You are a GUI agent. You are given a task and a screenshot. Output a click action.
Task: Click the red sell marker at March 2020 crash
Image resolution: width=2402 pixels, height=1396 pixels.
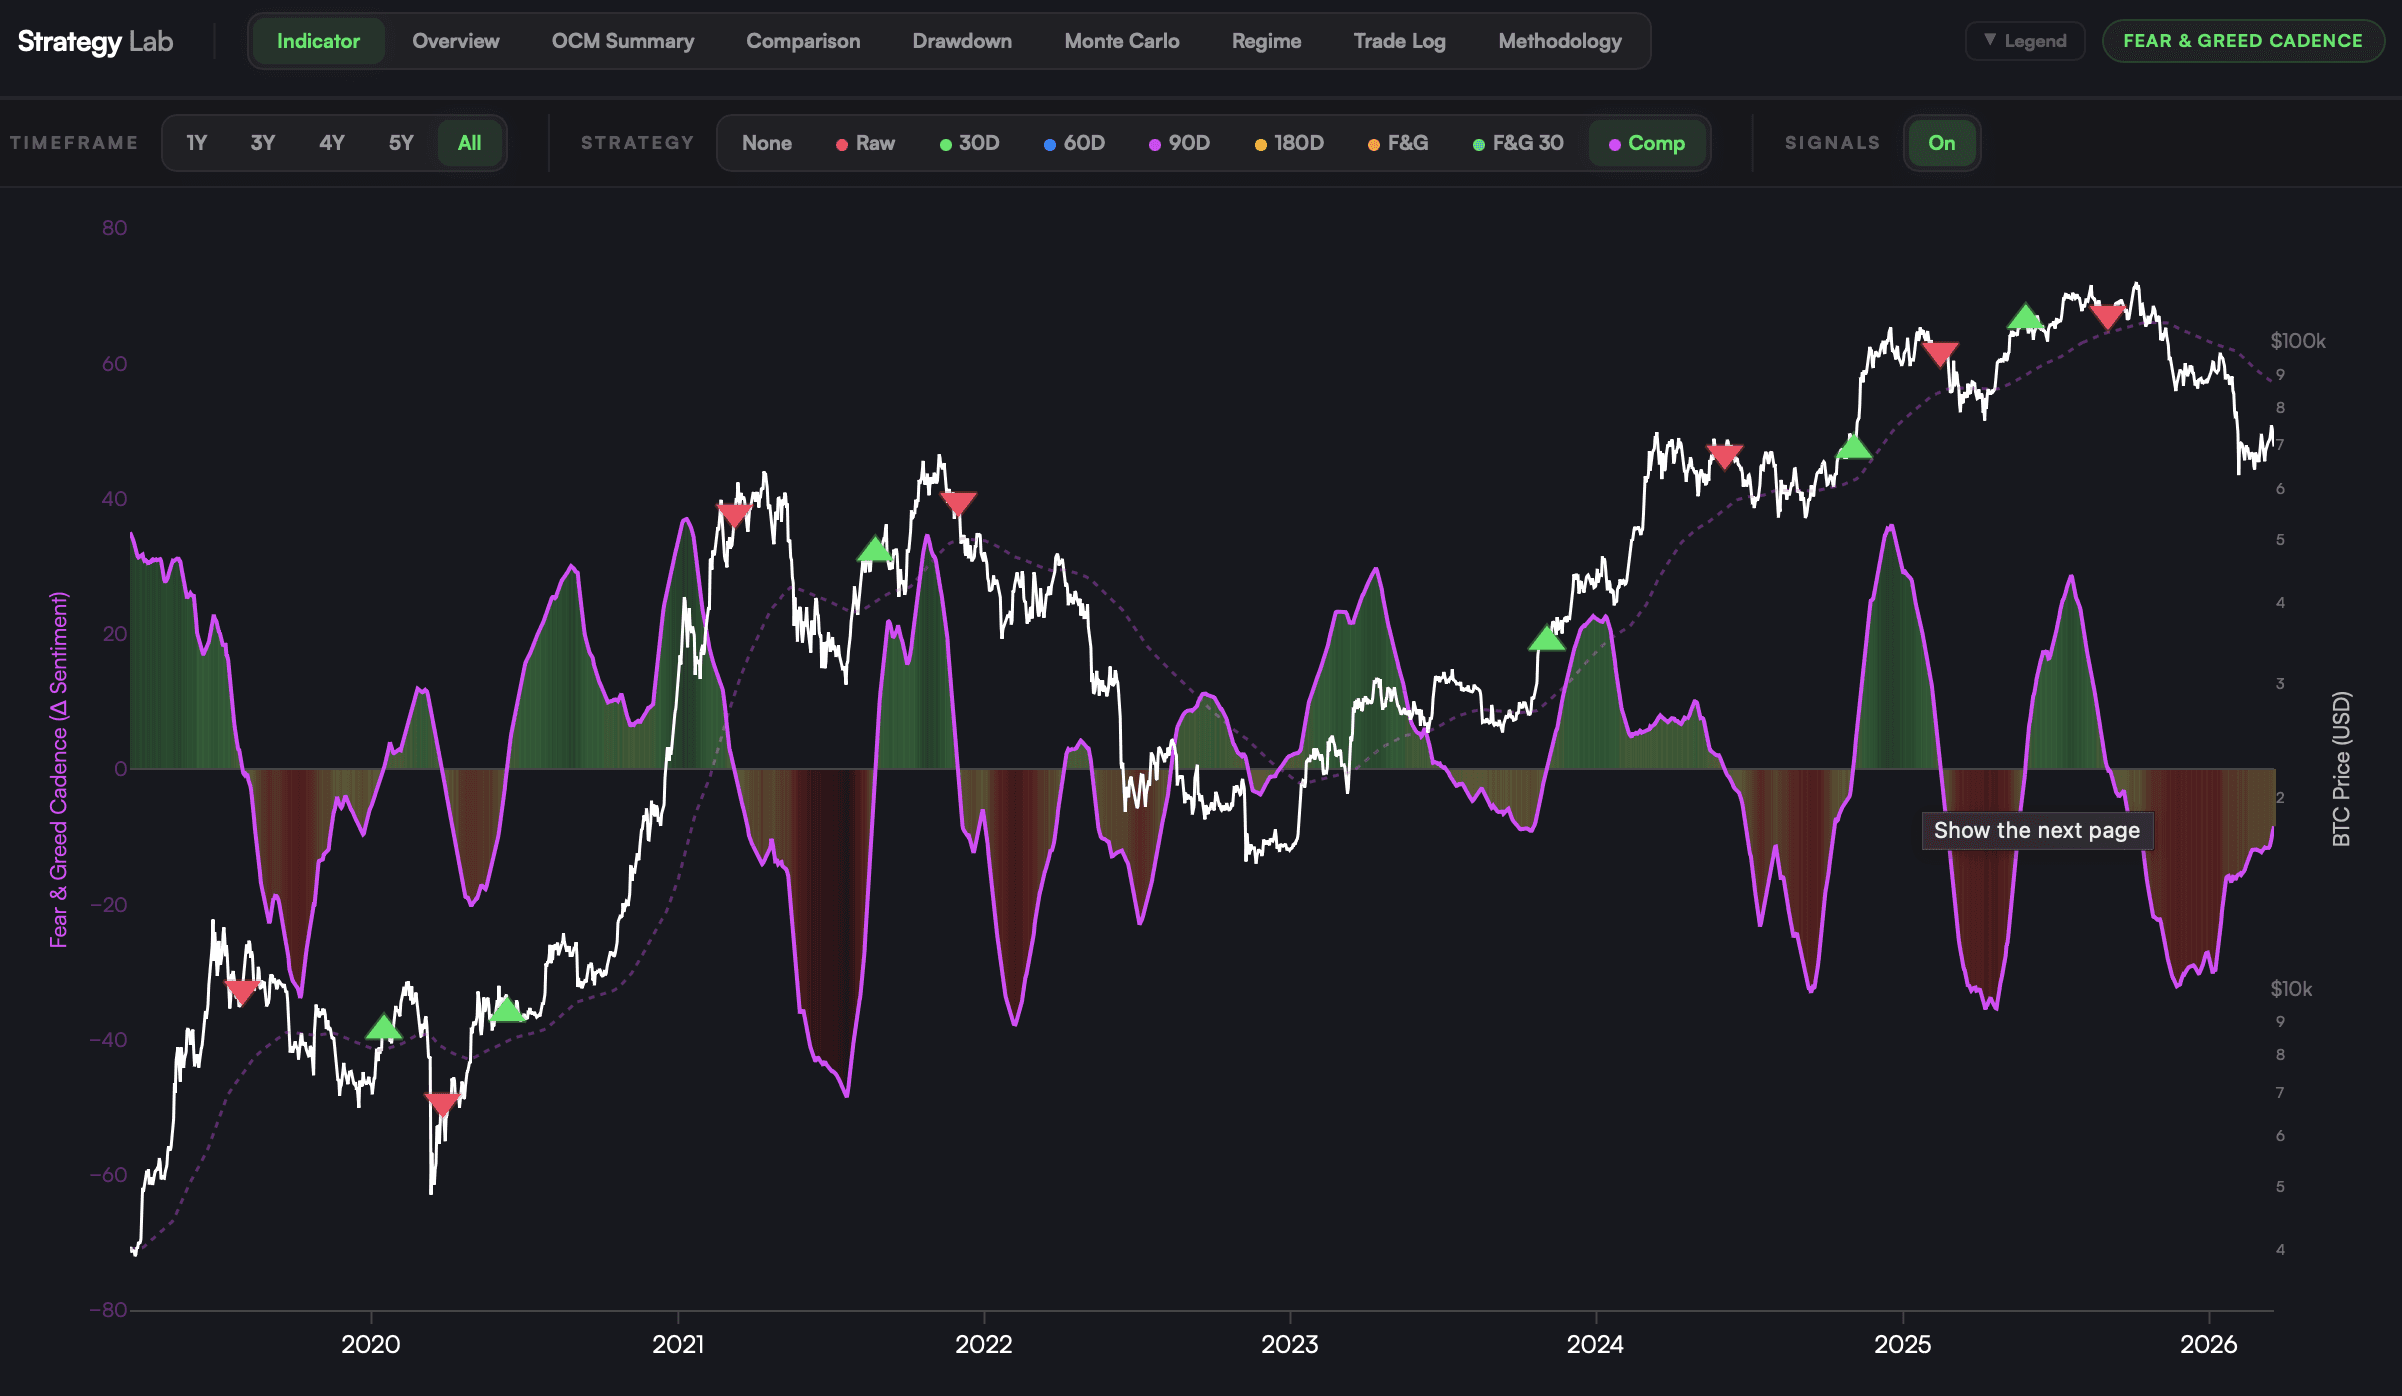click(442, 1104)
